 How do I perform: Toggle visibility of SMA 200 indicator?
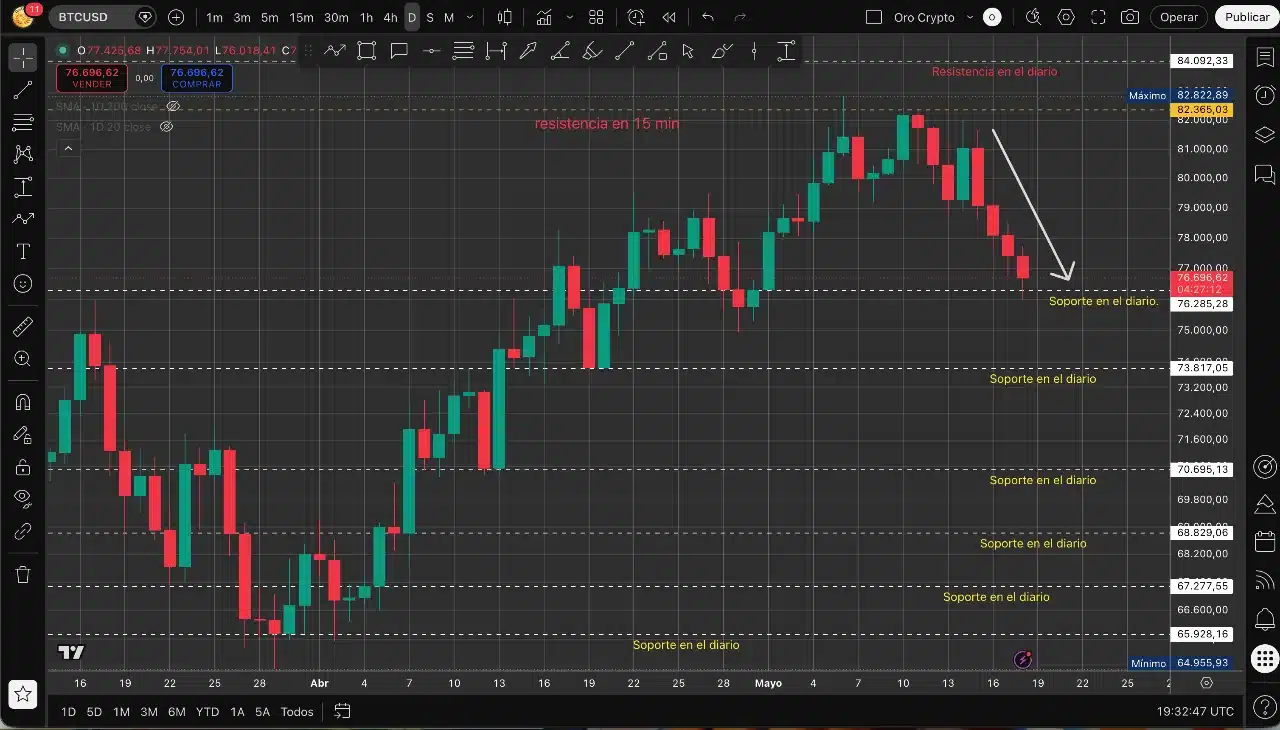pos(173,106)
